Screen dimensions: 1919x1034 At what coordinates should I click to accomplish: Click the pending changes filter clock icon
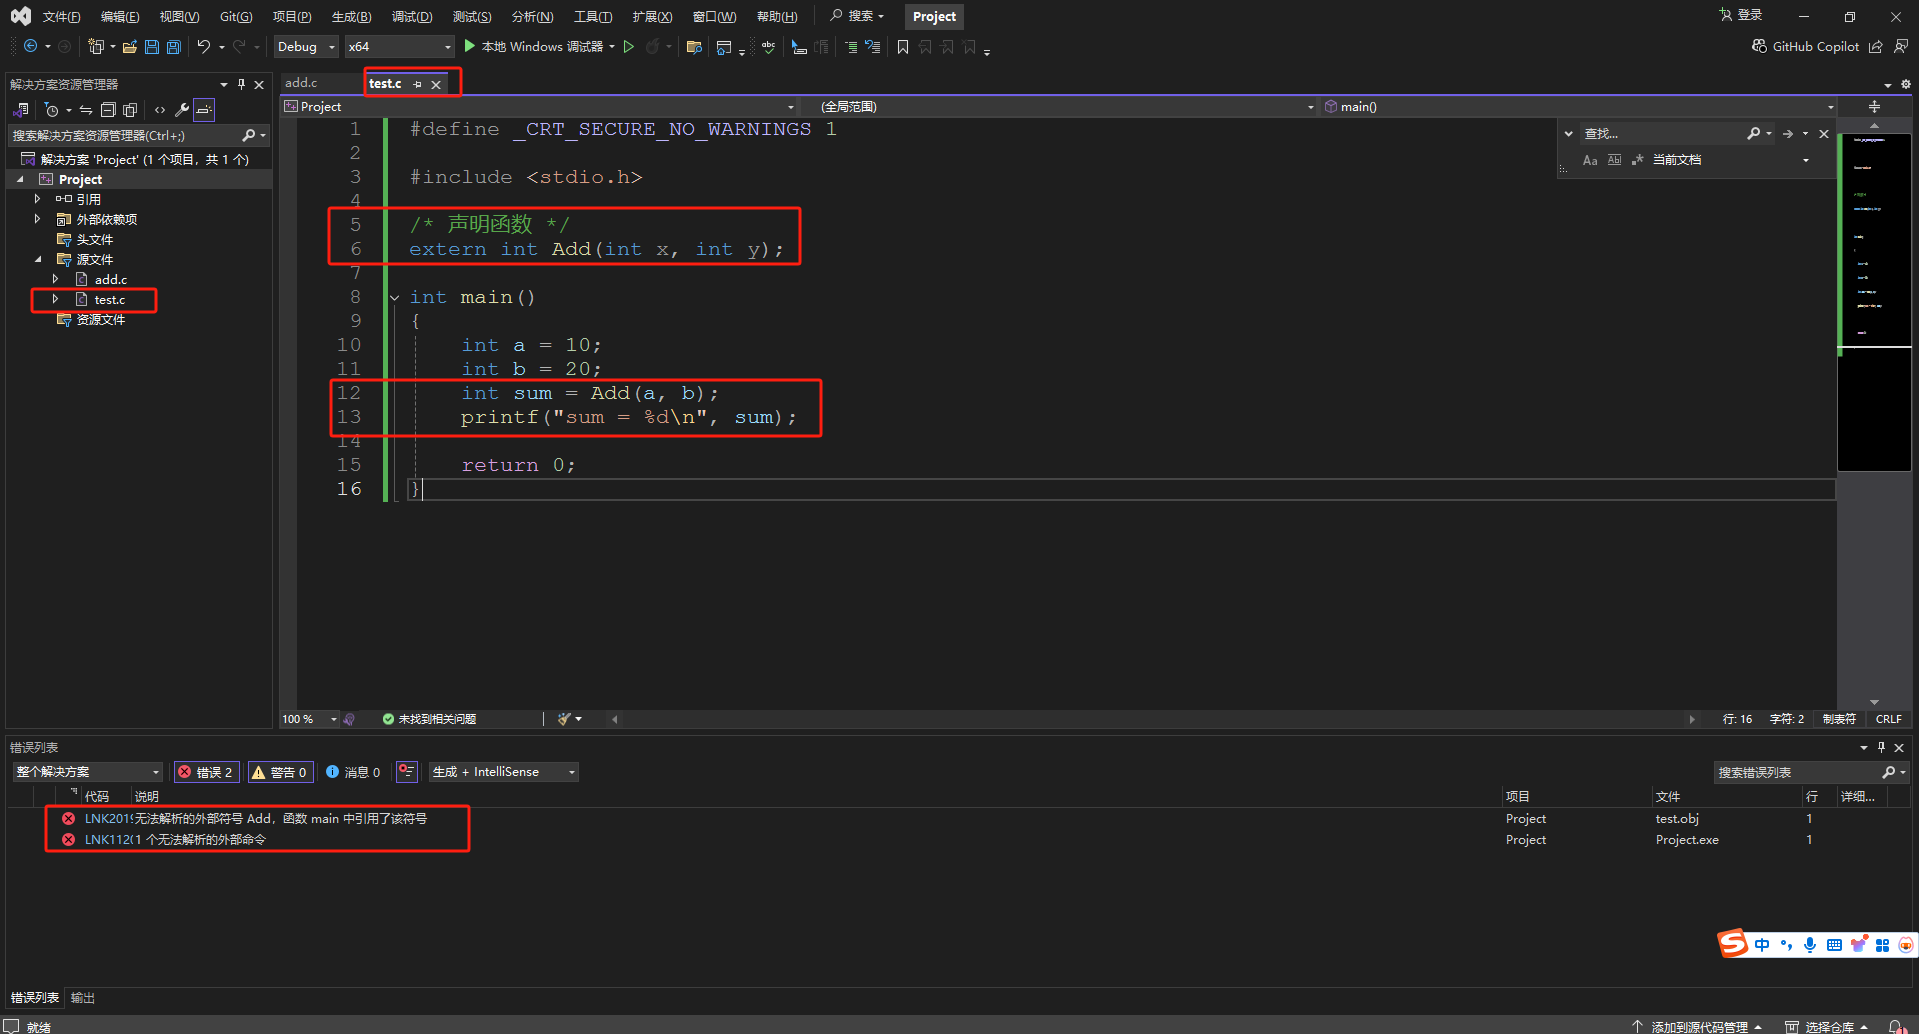[52, 110]
